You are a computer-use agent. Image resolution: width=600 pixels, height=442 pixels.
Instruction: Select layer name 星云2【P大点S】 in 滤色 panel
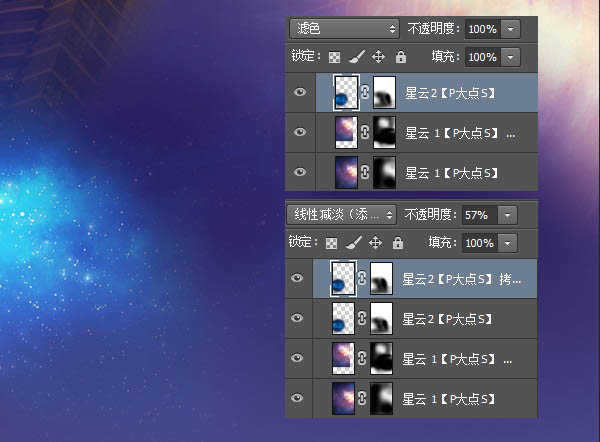point(450,93)
